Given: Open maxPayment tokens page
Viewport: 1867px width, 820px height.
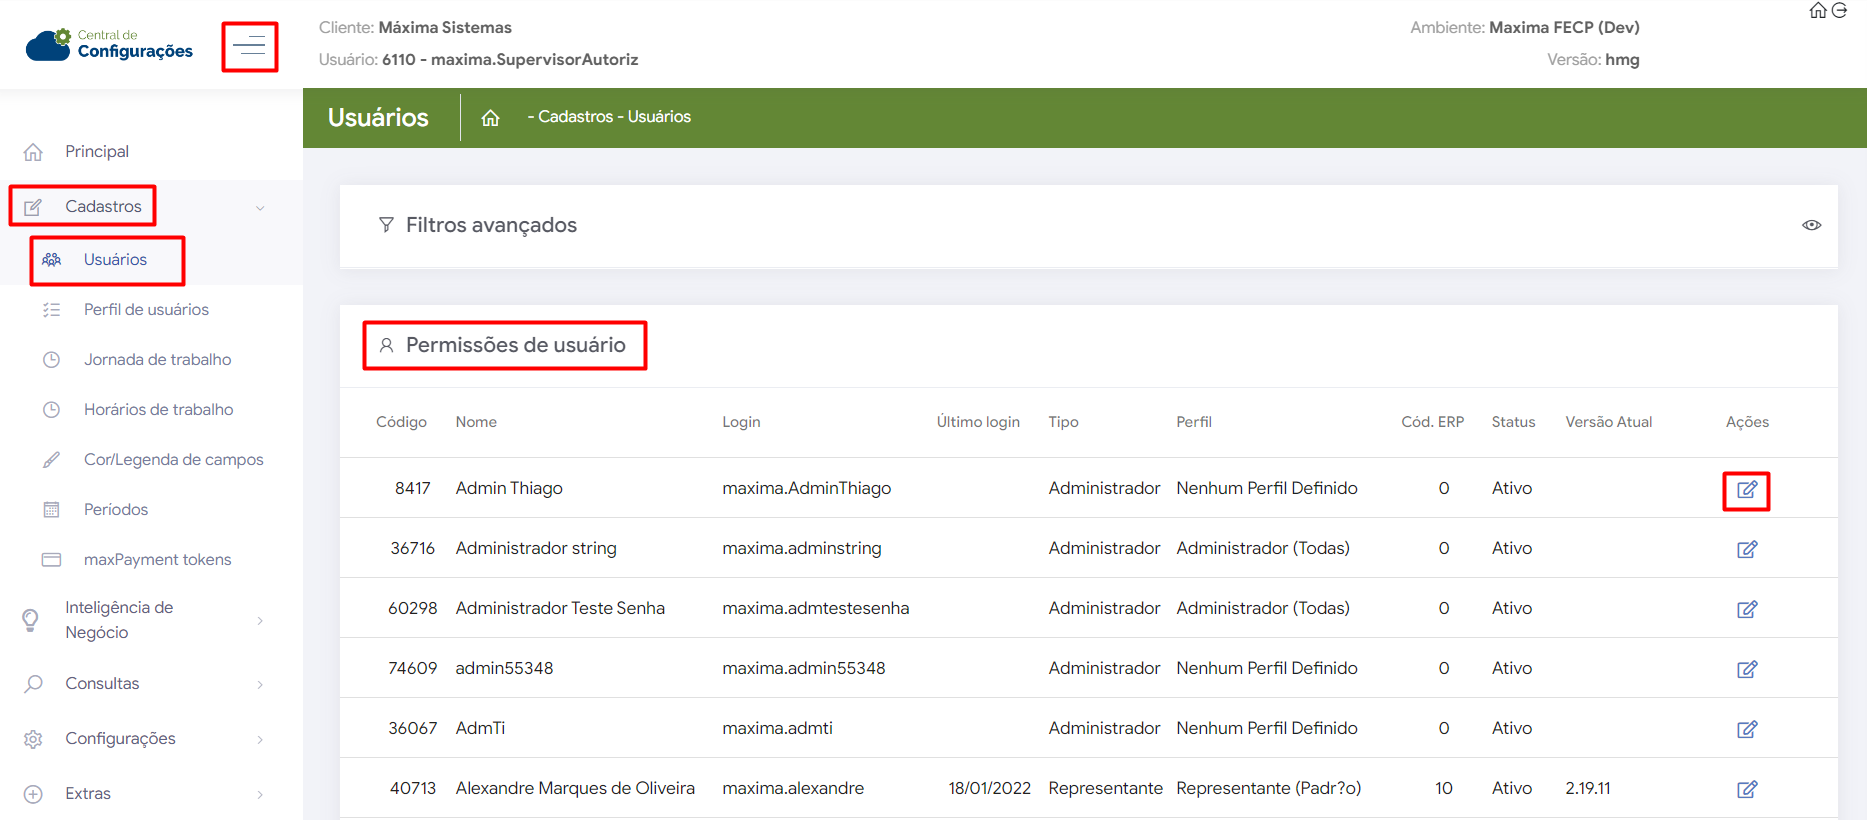Looking at the screenshot, I should [x=157, y=560].
